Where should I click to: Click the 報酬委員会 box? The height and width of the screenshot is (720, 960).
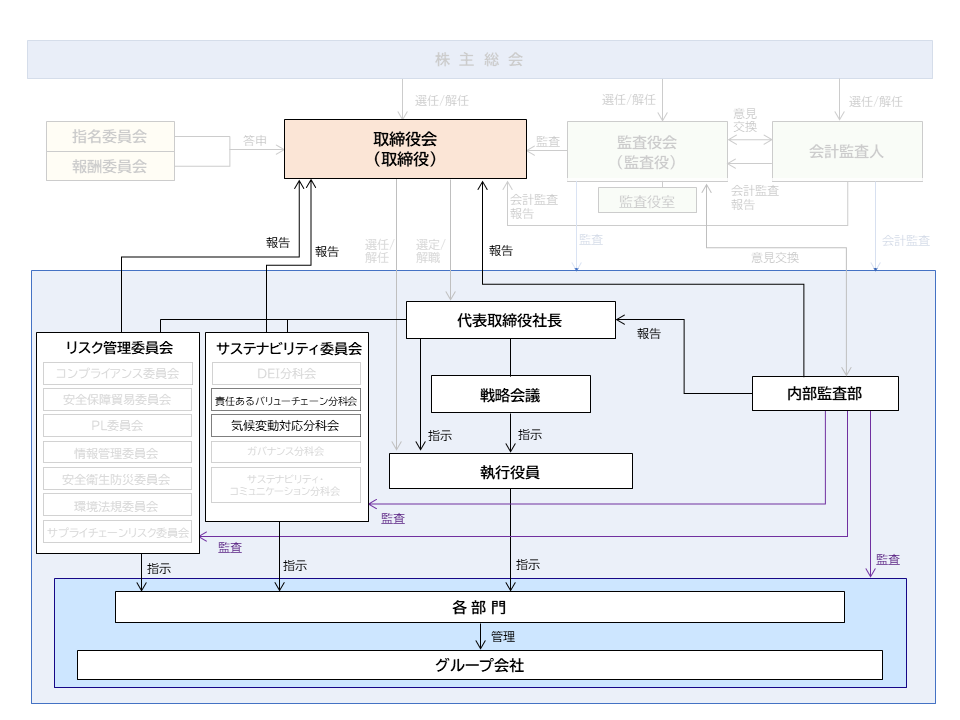[x=110, y=167]
